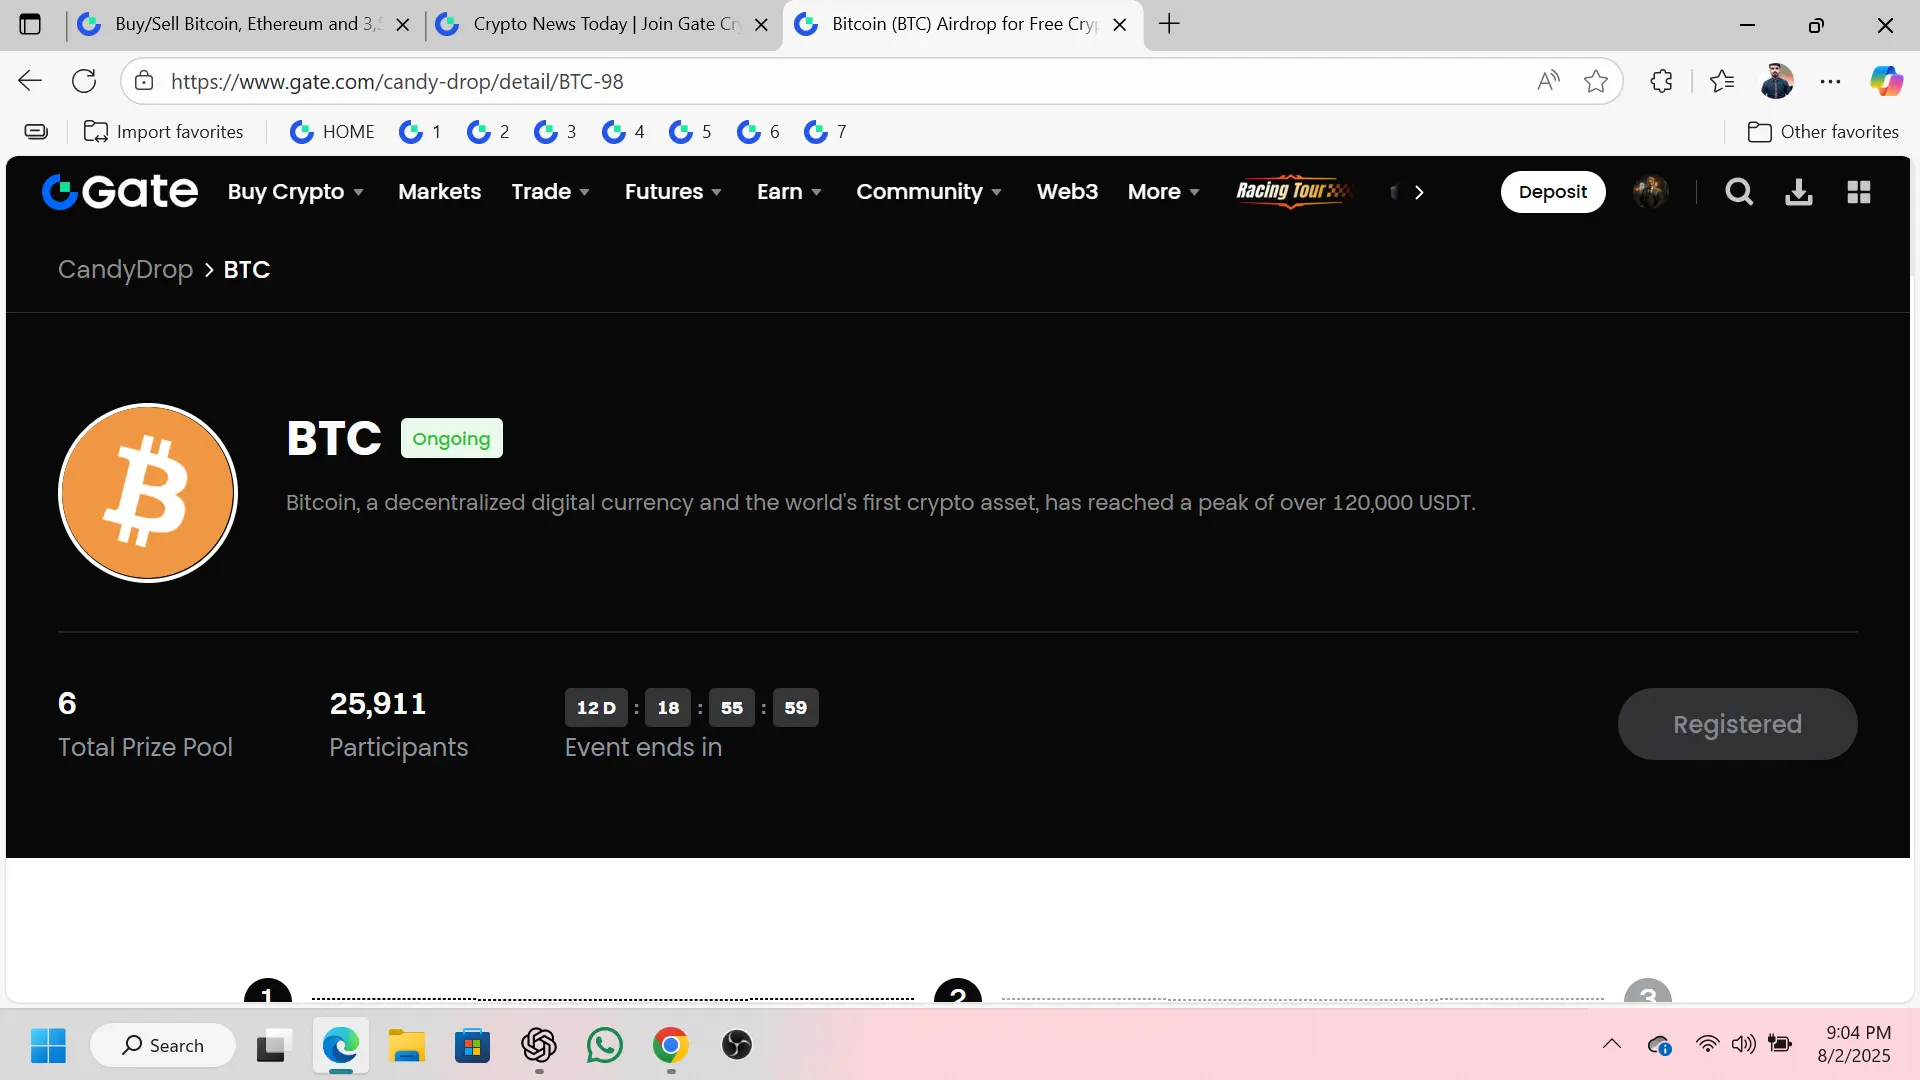Image resolution: width=1920 pixels, height=1080 pixels.
Task: Open favorite bookmark labeled 6
Action: 758,132
